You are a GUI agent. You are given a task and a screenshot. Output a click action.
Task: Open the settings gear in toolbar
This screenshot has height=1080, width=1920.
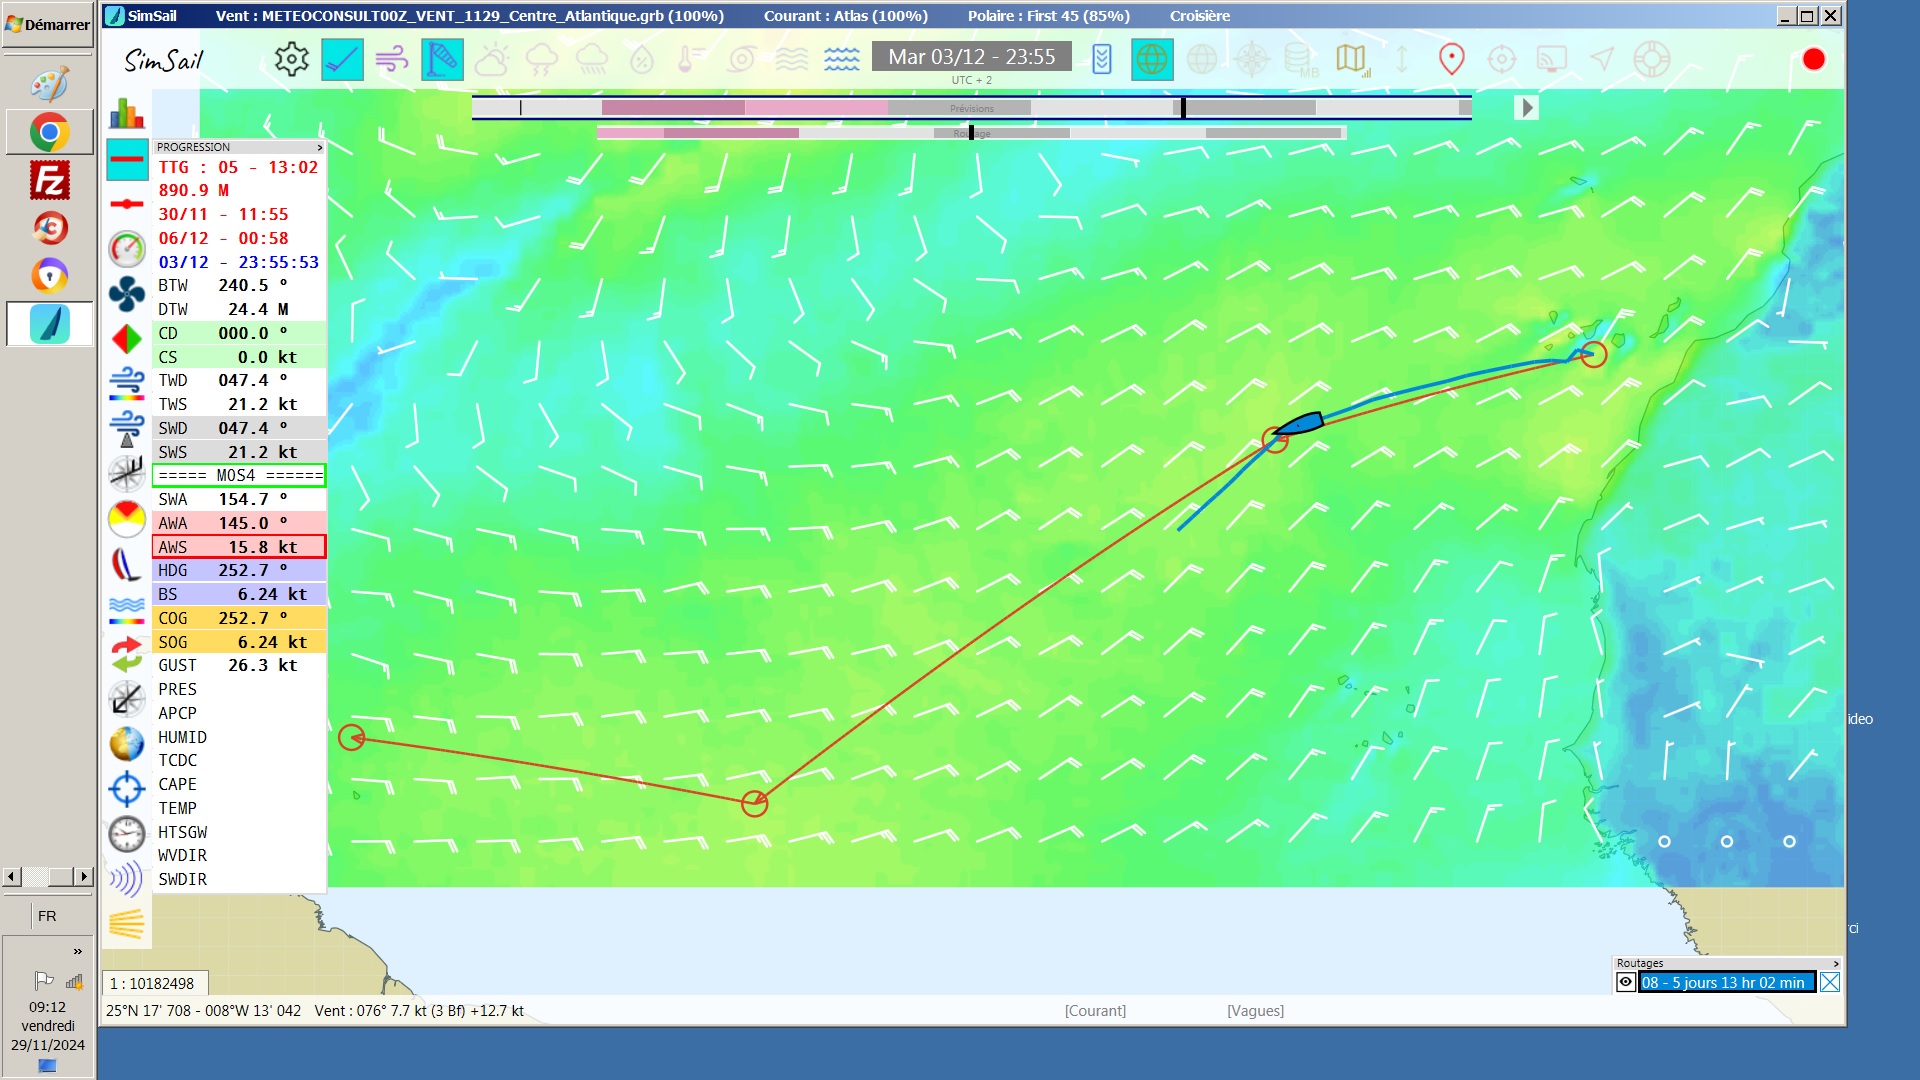291,60
